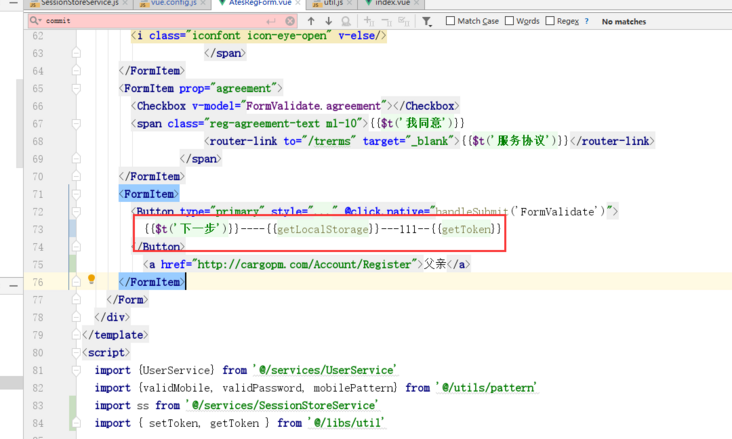This screenshot has width=732, height=439.
Task: Click '@/services/SessionStoreService' import path
Action: (282, 405)
